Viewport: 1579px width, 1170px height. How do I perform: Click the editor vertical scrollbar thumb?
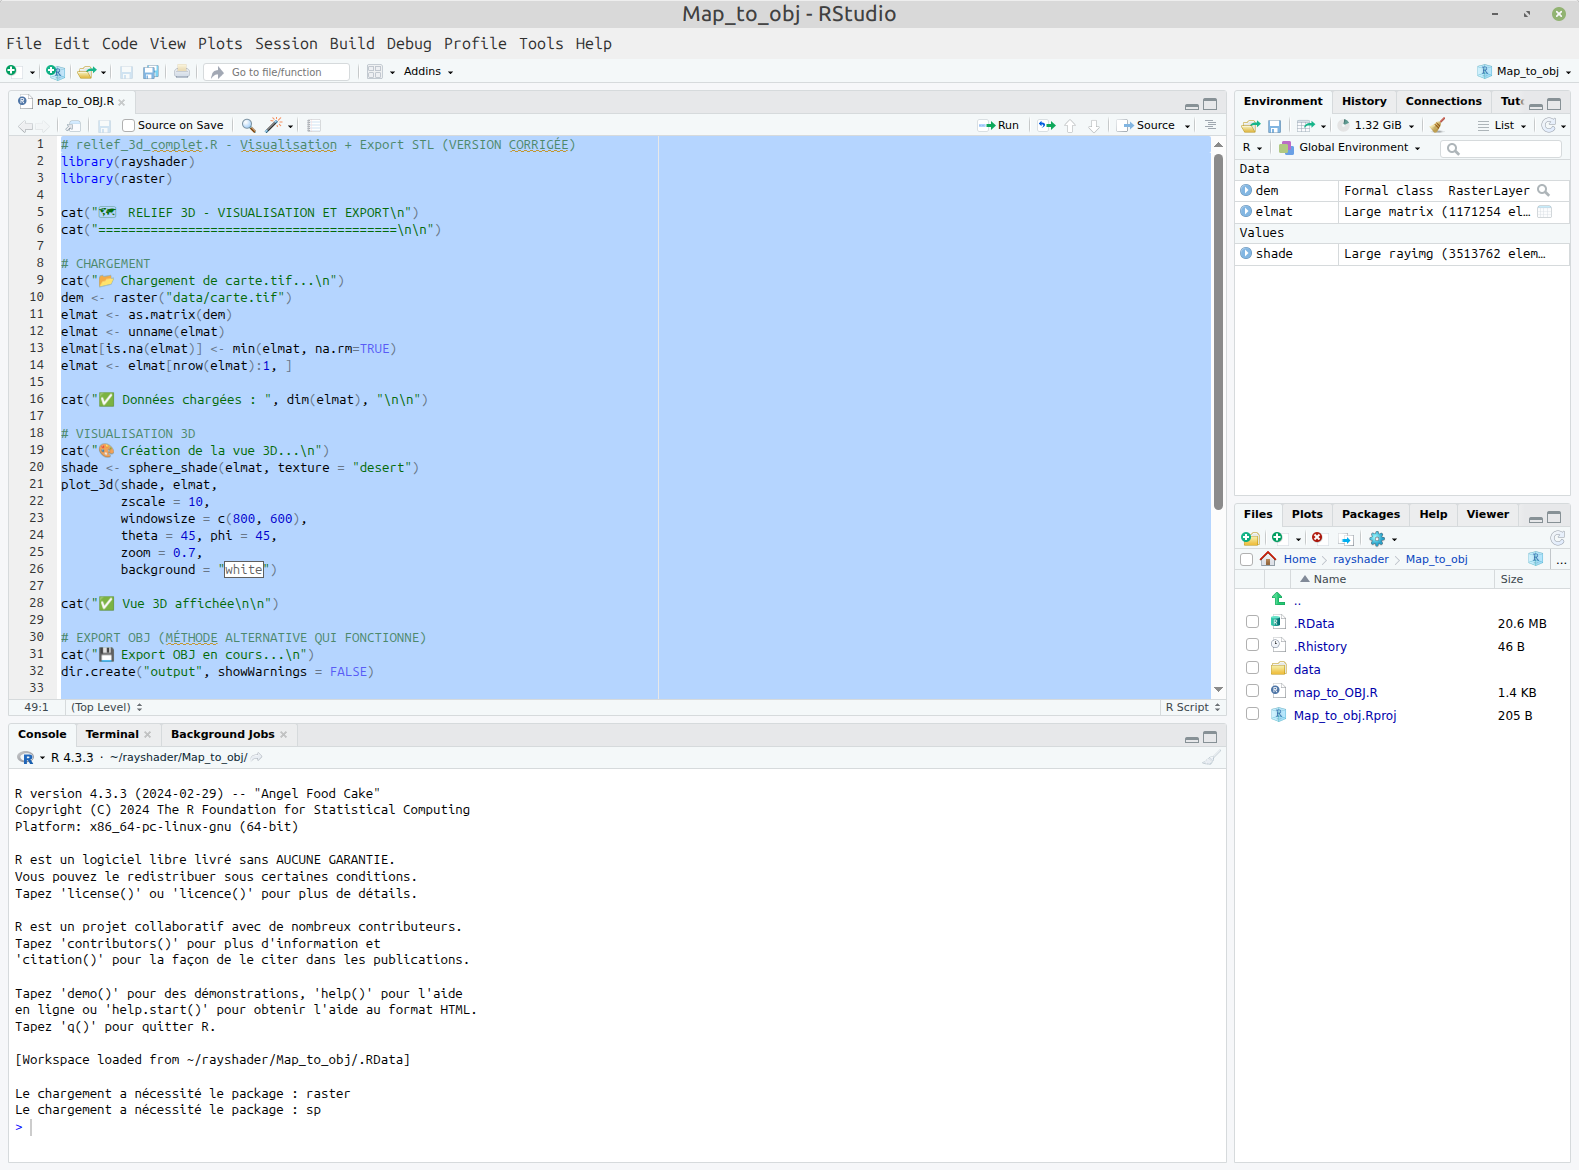tap(1218, 330)
